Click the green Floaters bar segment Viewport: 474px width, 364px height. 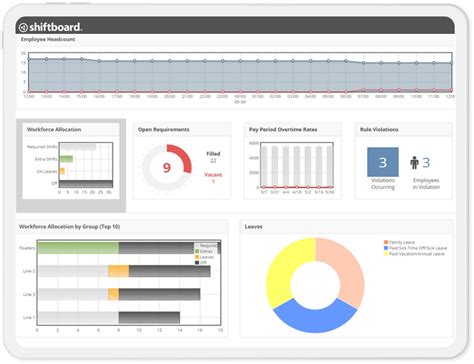click(78, 248)
